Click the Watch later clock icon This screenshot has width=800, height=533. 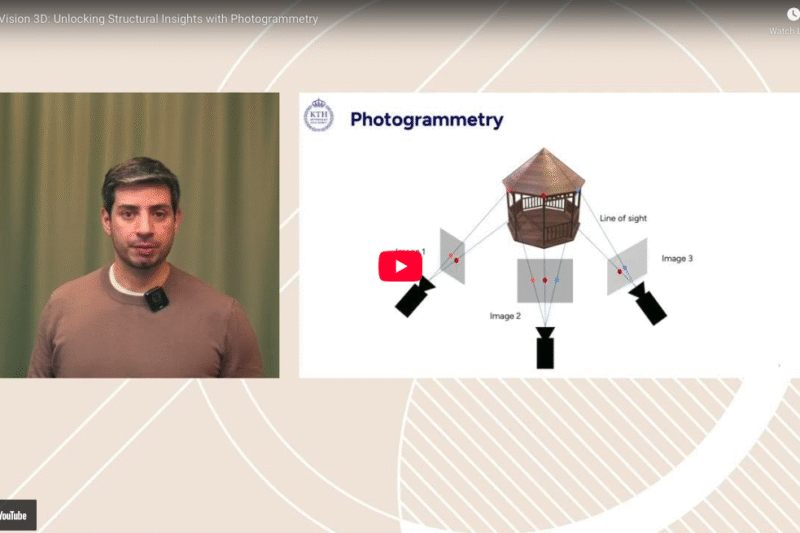click(793, 15)
